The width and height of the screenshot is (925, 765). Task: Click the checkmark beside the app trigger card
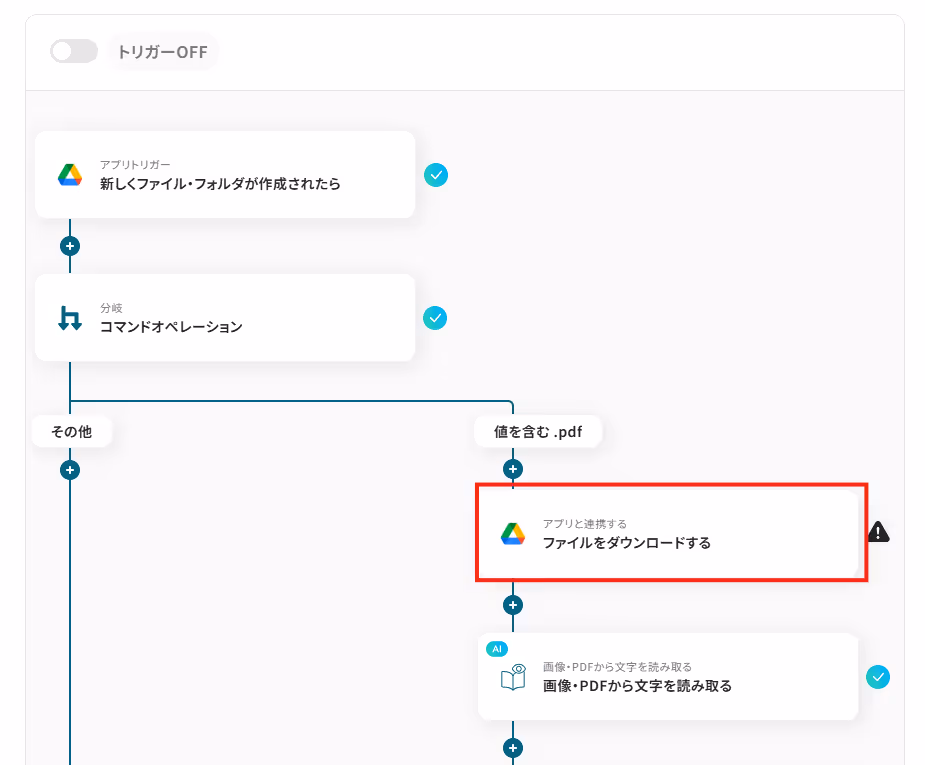pyautogui.click(x=436, y=175)
